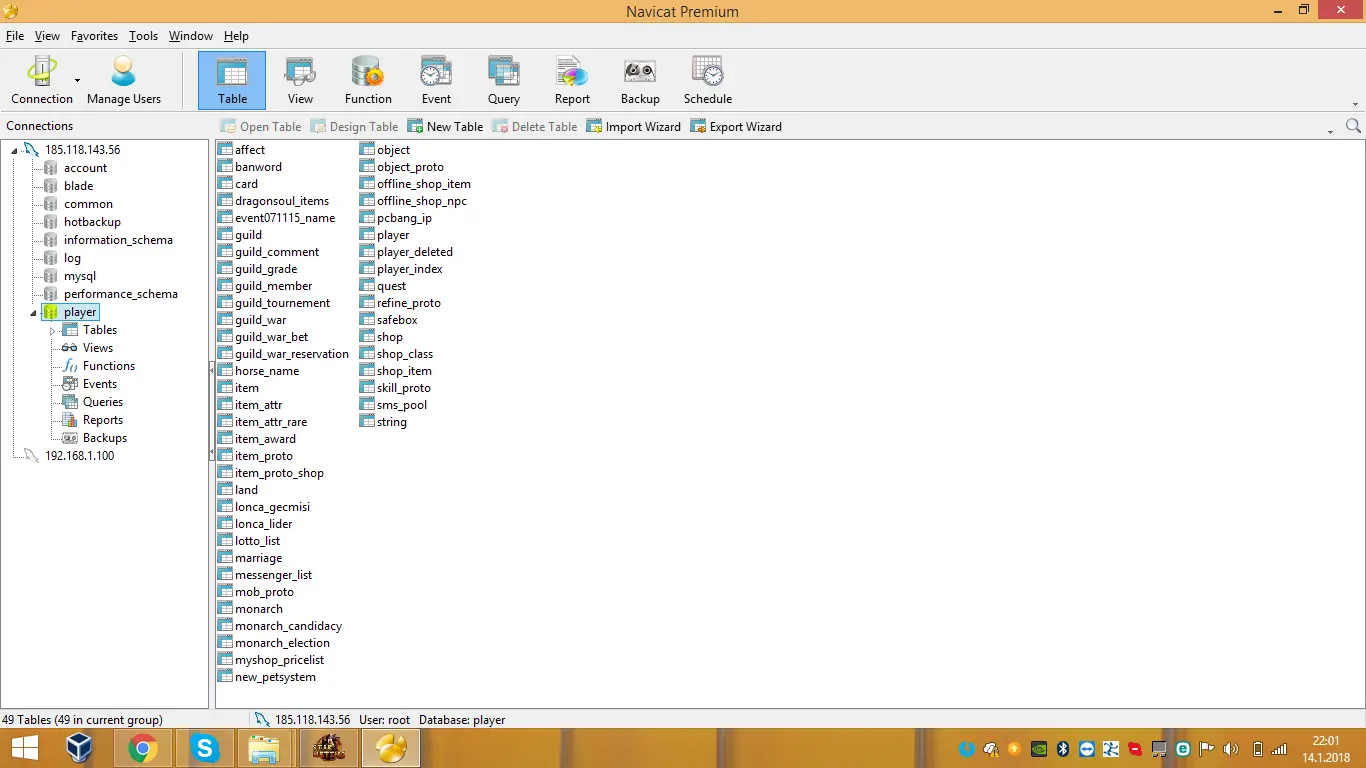Select the player_deleted table
The height and width of the screenshot is (768, 1366).
(414, 252)
